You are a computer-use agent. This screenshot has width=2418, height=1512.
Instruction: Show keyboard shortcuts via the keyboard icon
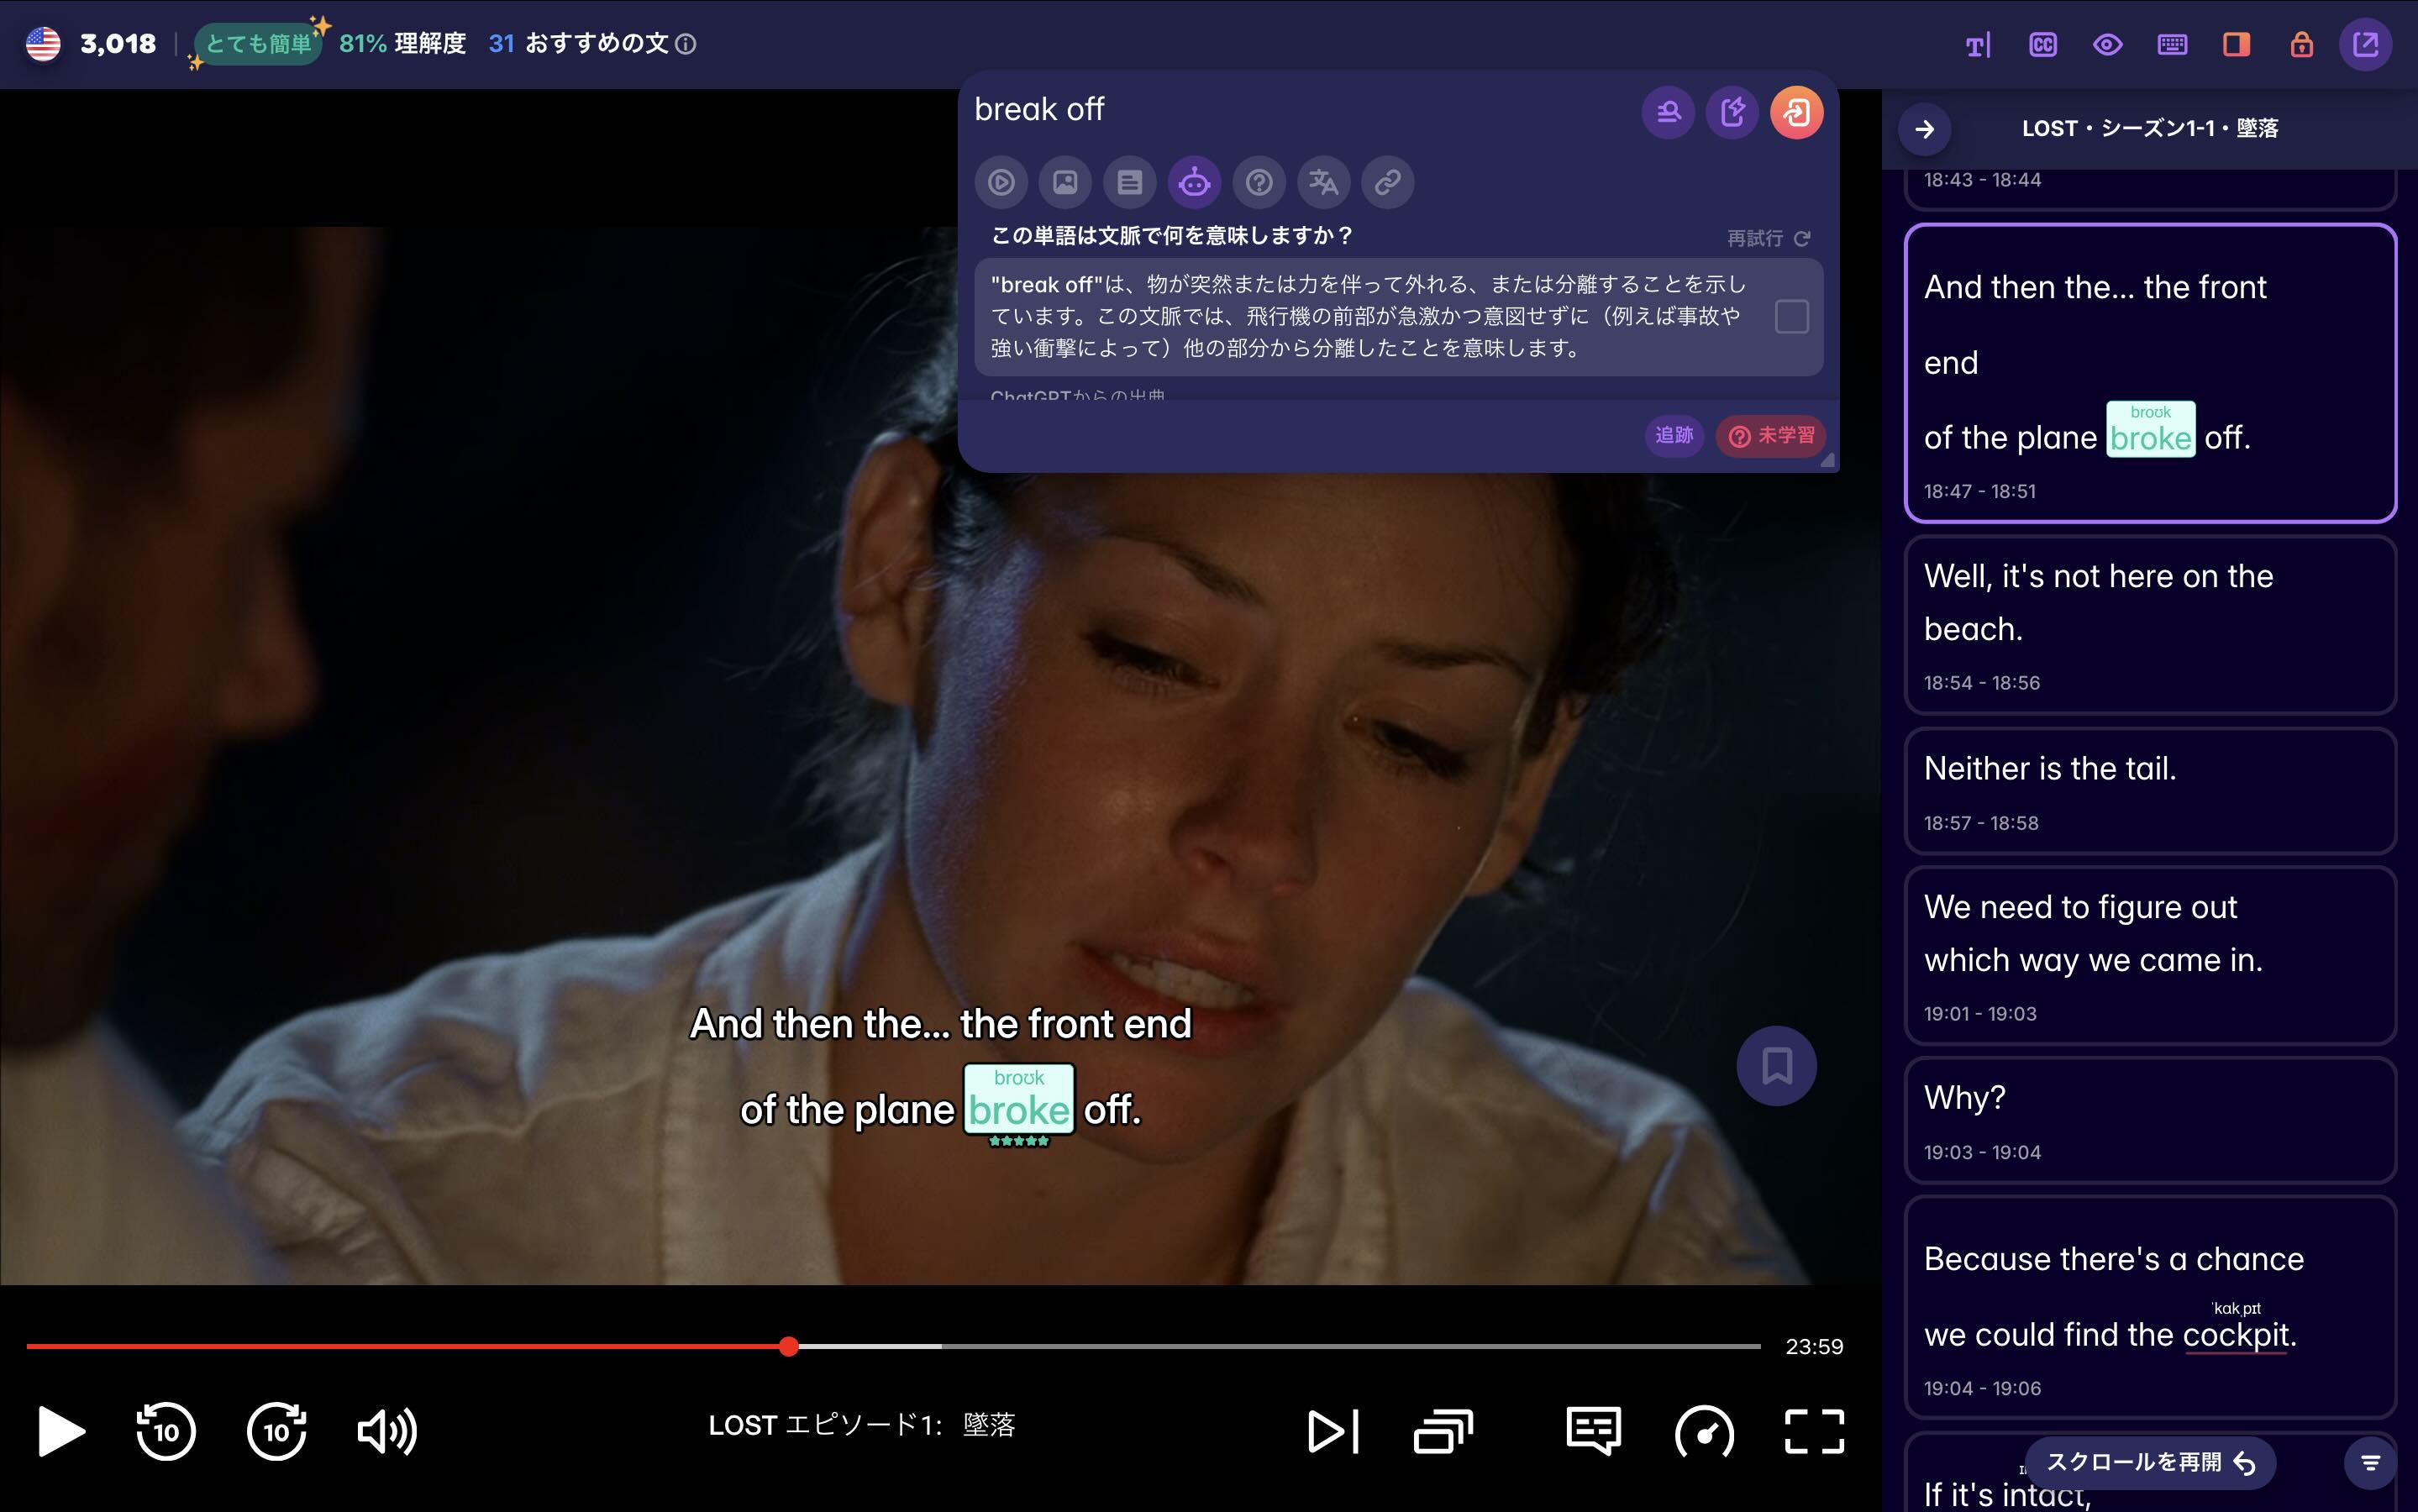click(x=2171, y=44)
